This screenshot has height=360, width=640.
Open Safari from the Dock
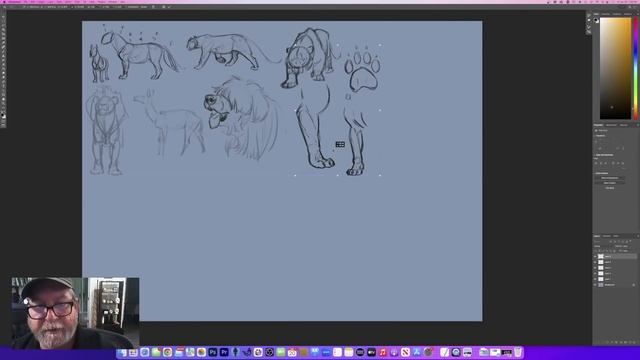(144, 352)
